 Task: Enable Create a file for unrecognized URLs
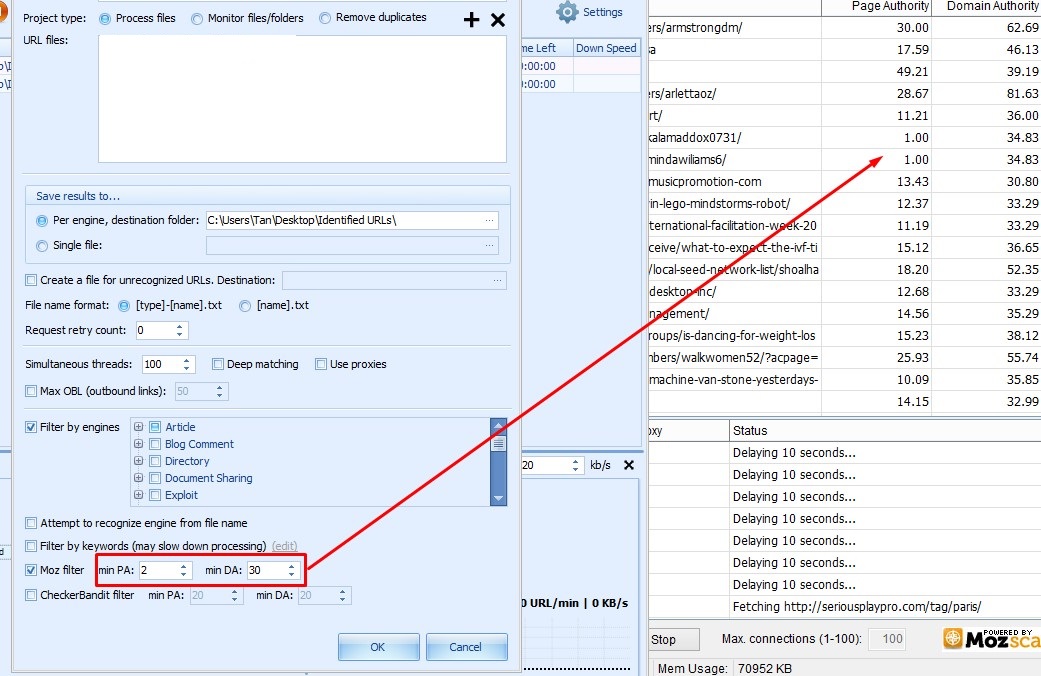point(31,280)
